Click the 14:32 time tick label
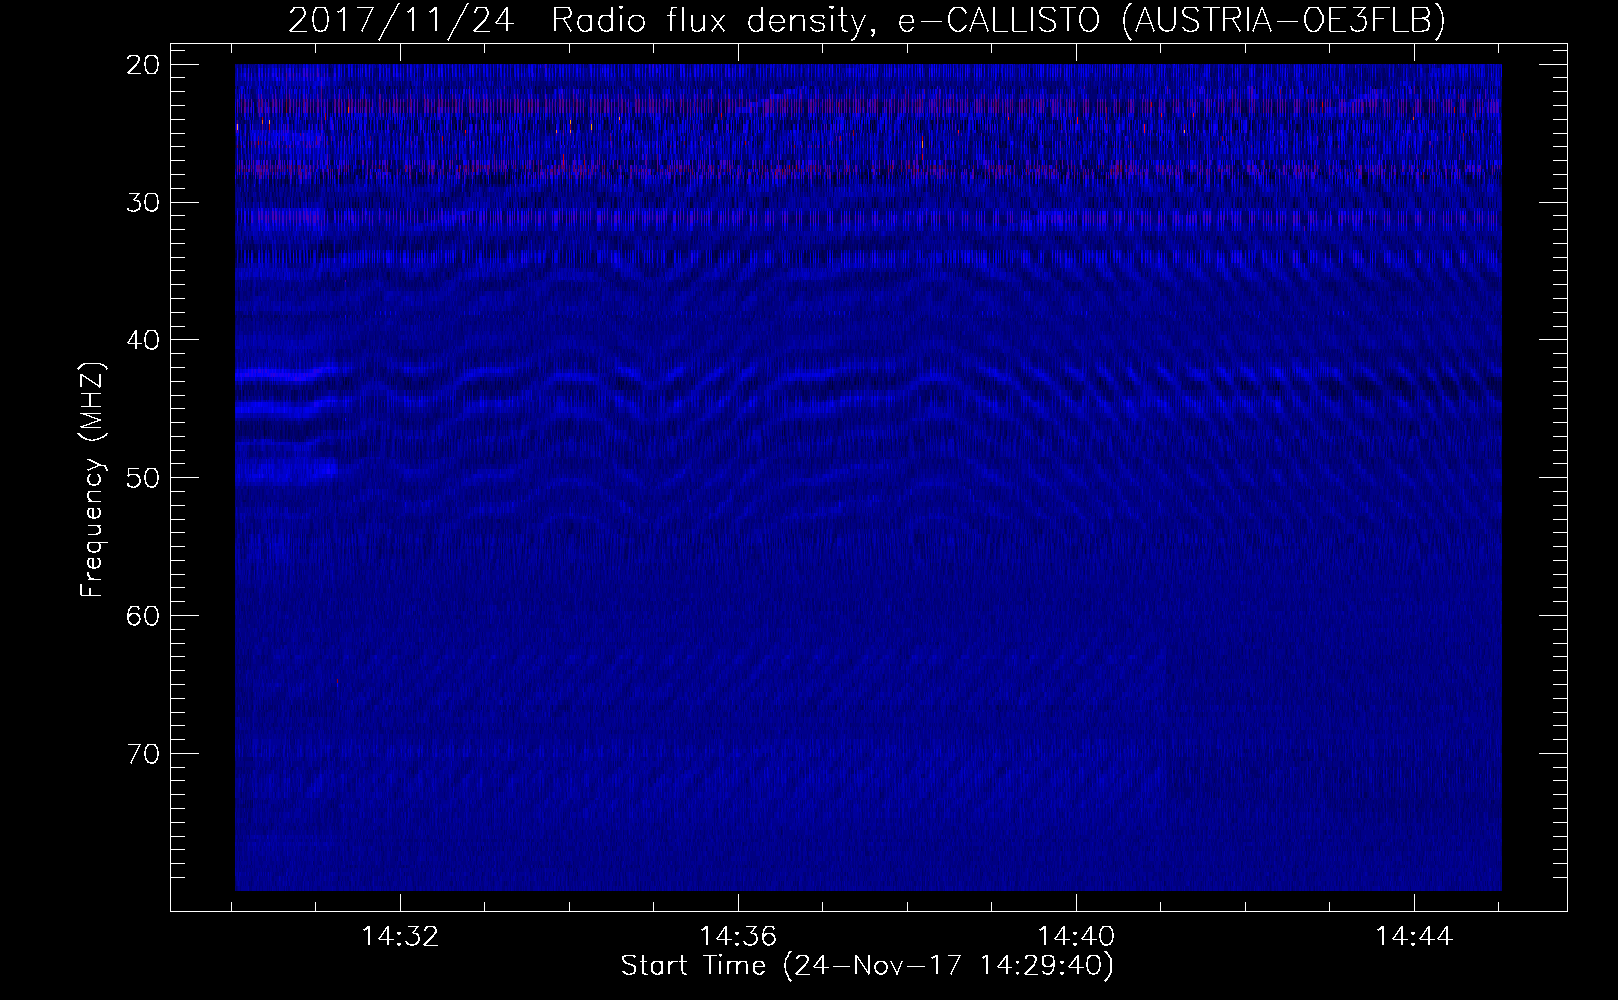 point(400,937)
